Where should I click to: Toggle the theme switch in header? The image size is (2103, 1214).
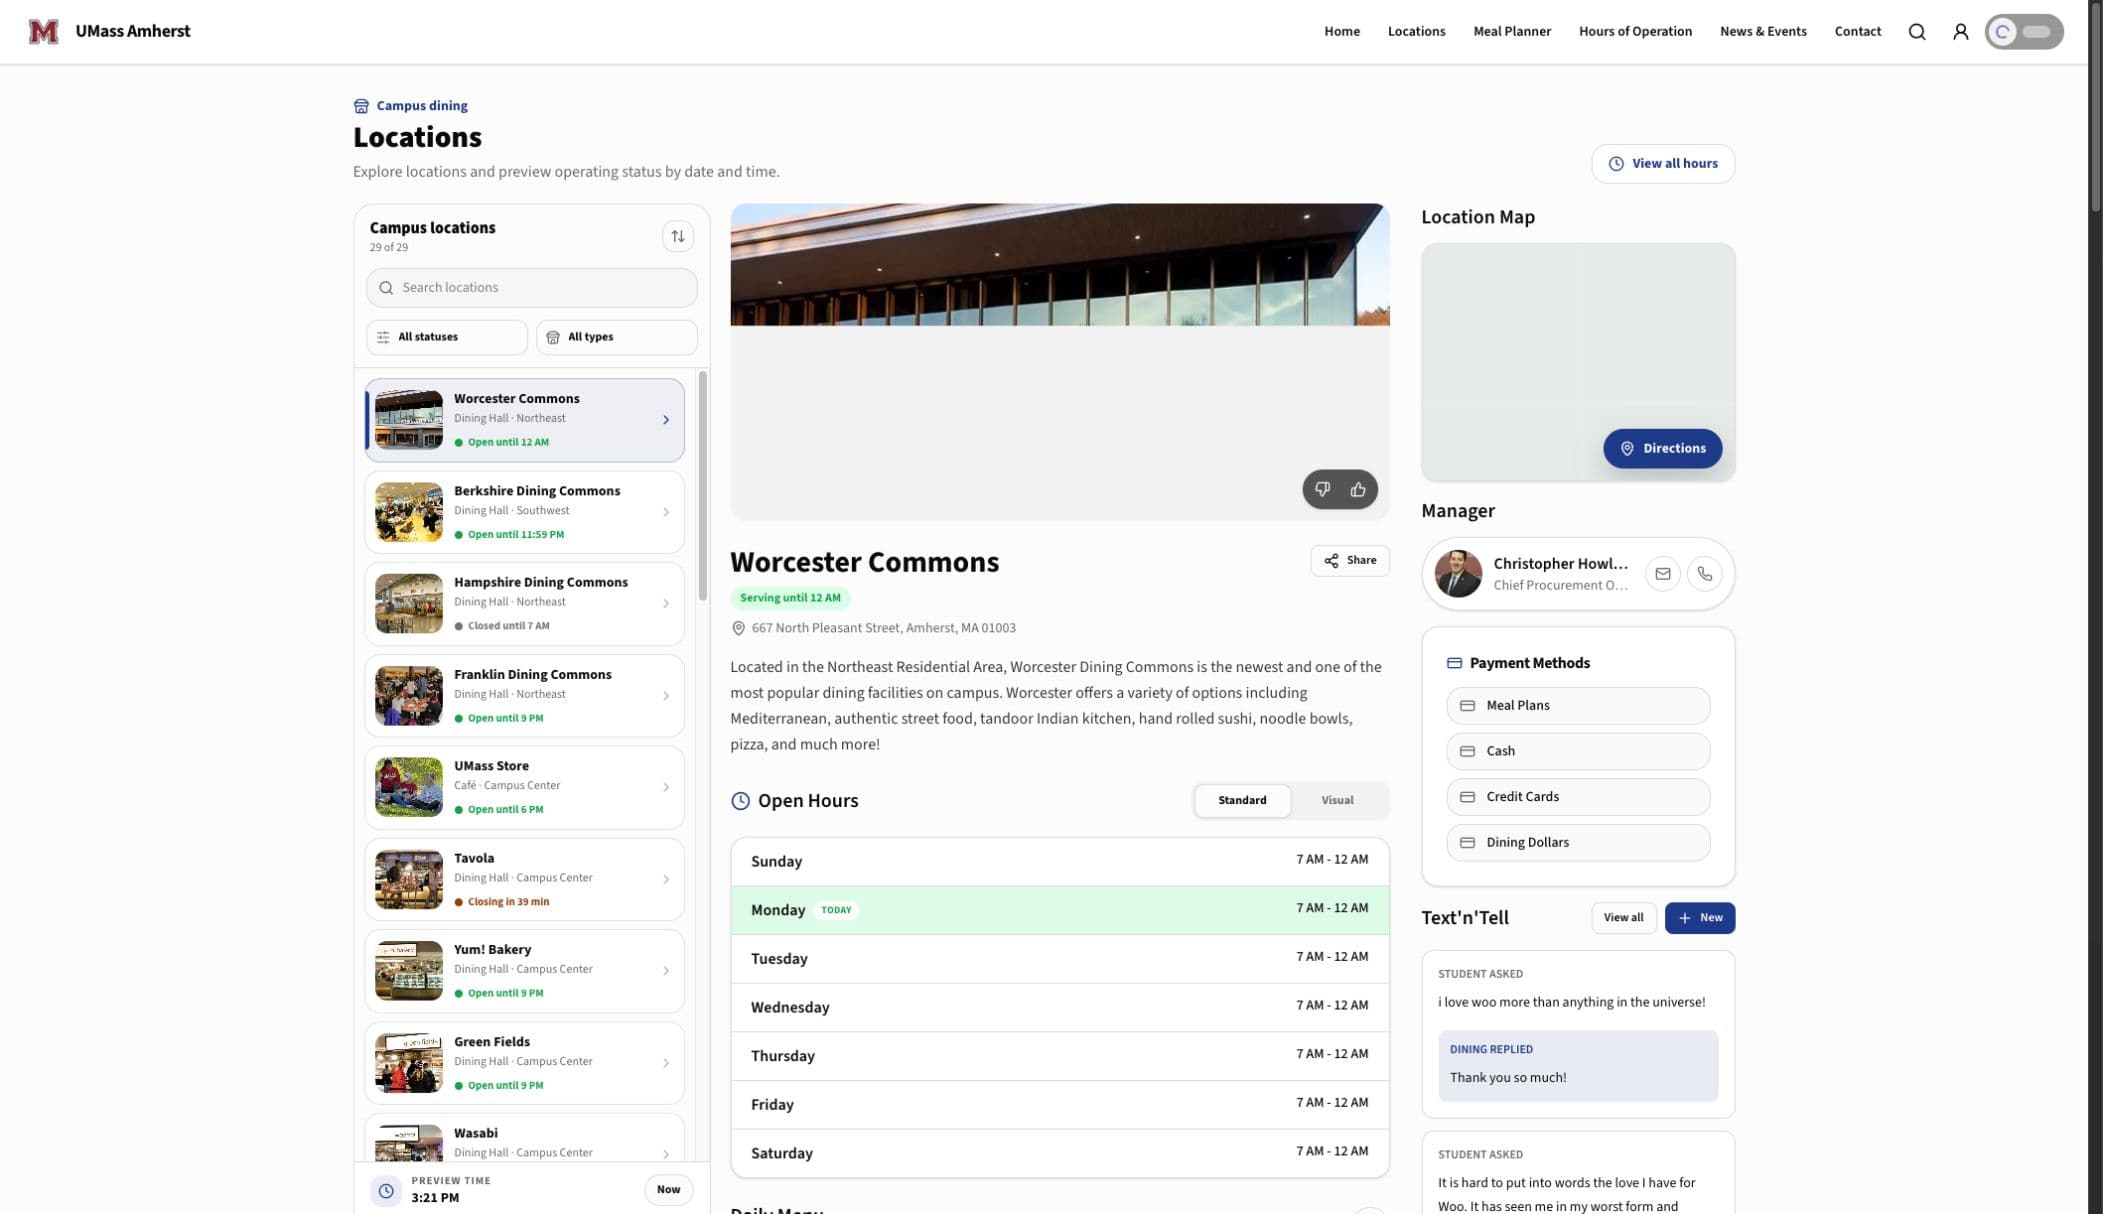(x=2023, y=32)
